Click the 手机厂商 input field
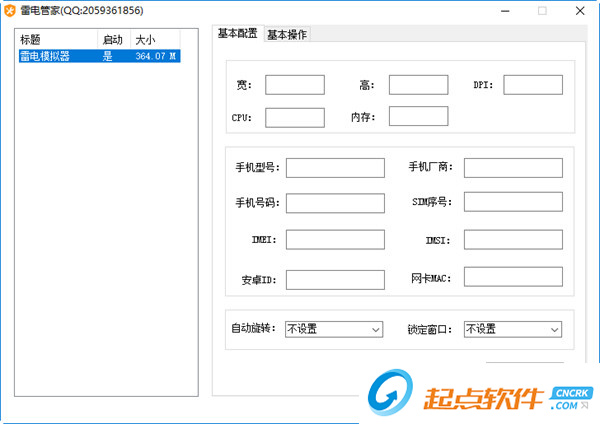 click(513, 168)
